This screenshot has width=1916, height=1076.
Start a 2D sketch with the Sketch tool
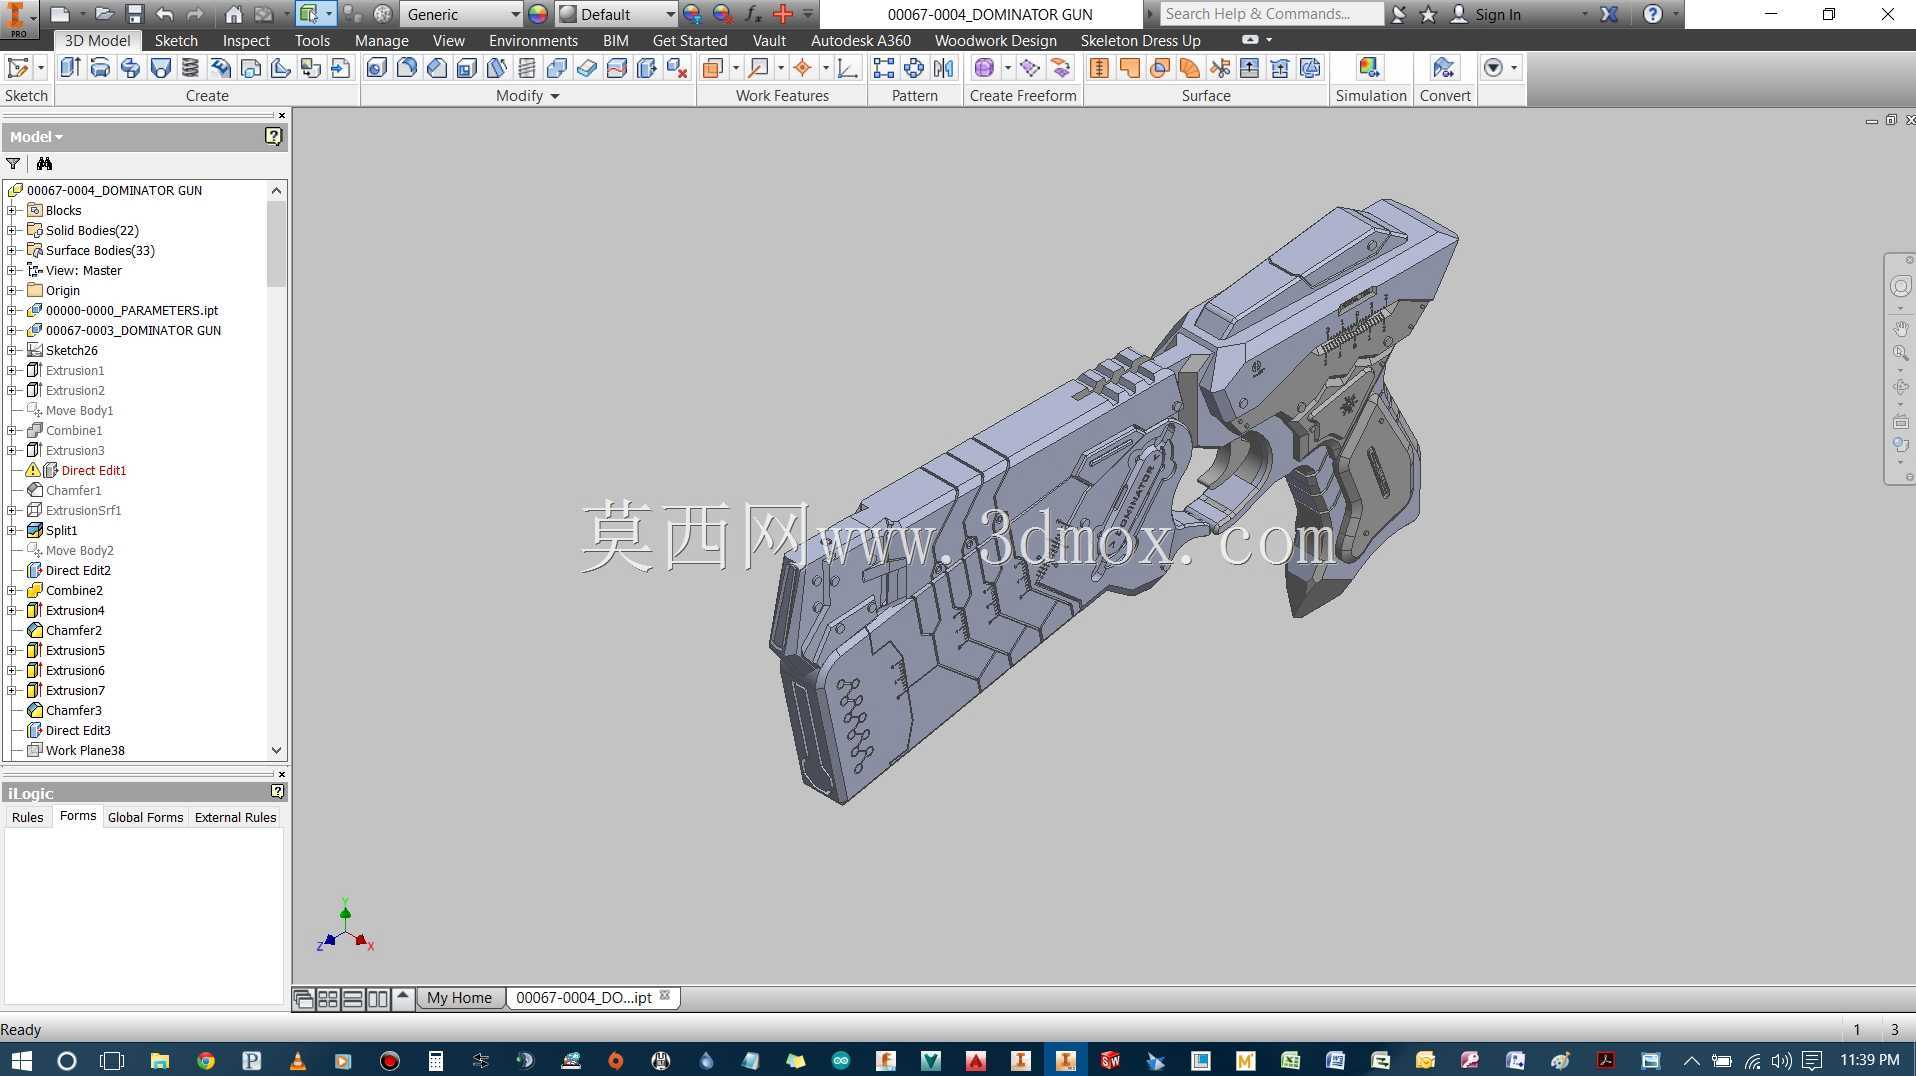18,68
